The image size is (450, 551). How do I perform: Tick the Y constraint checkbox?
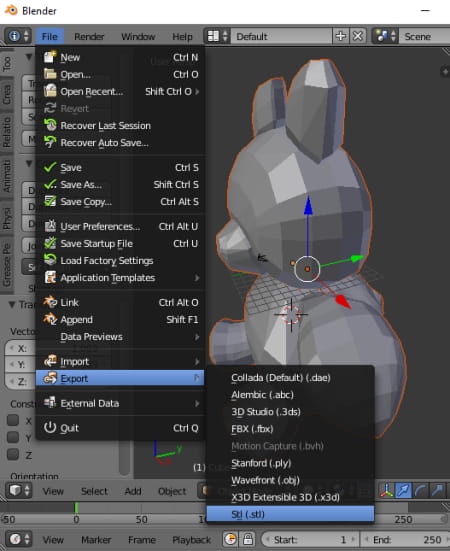(13, 437)
